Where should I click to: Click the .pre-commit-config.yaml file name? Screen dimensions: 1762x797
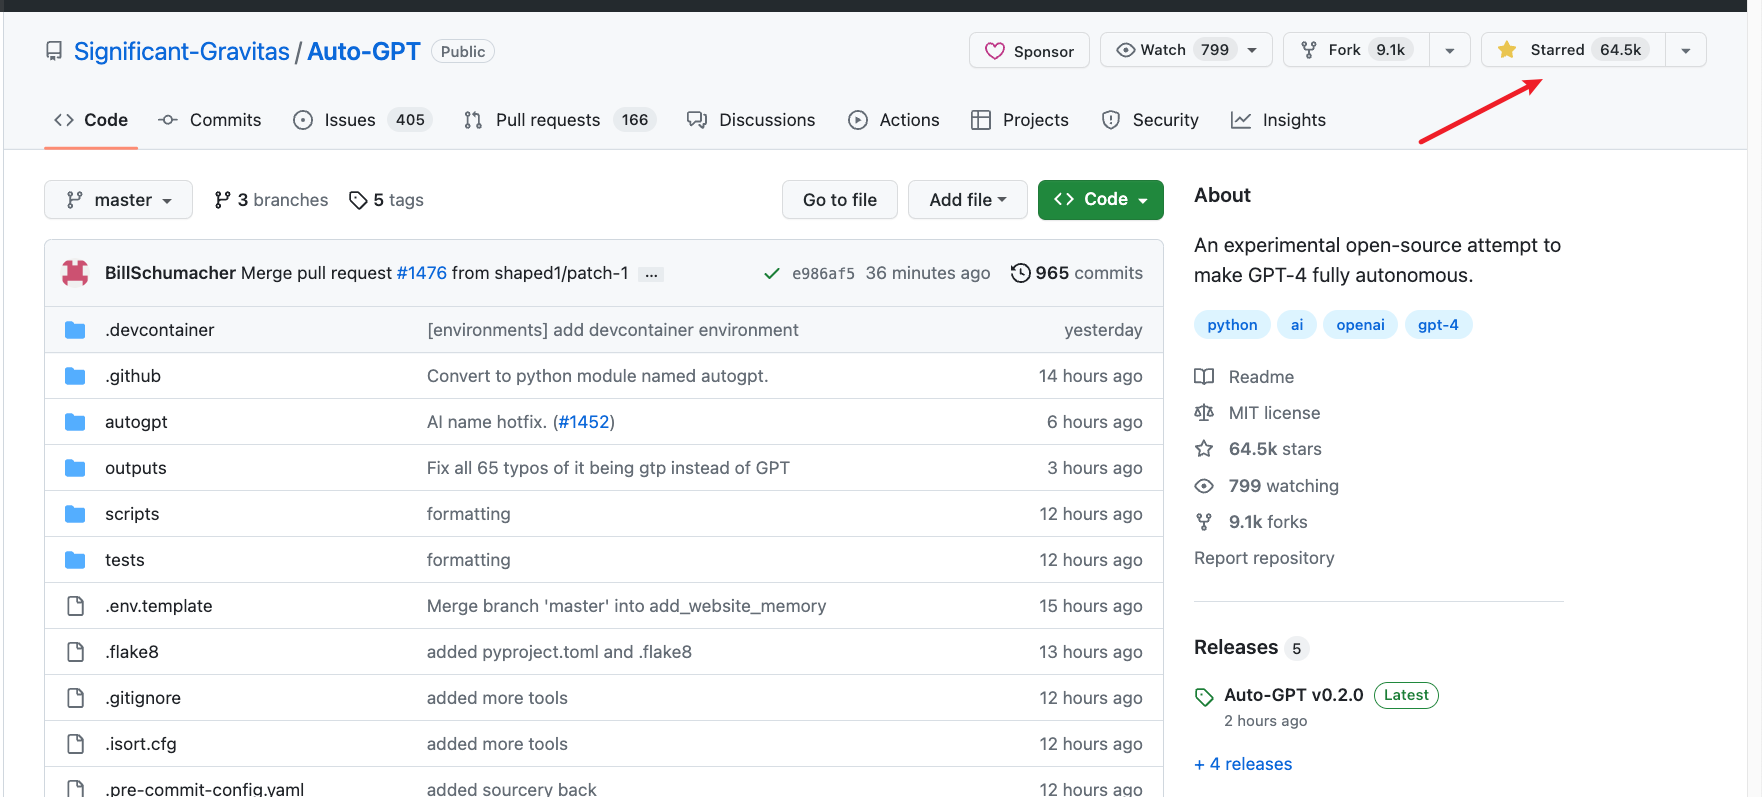coord(205,788)
